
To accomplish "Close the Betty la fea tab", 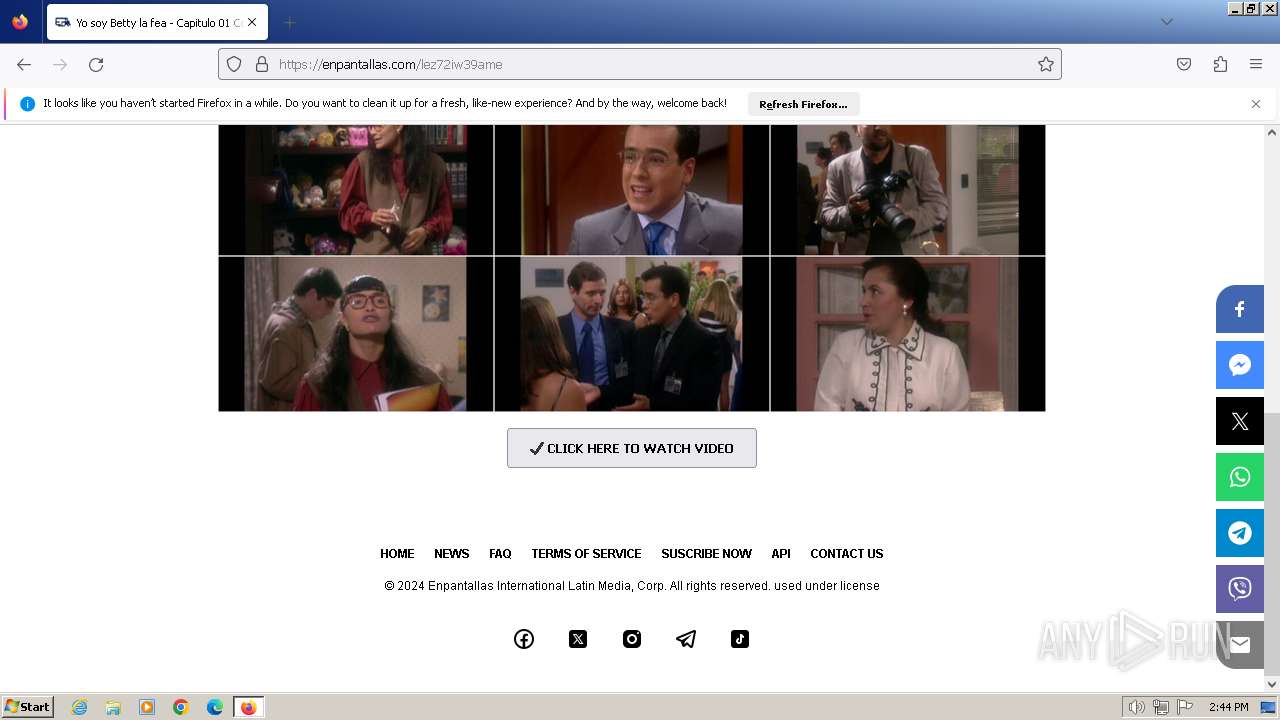I will 252,22.
